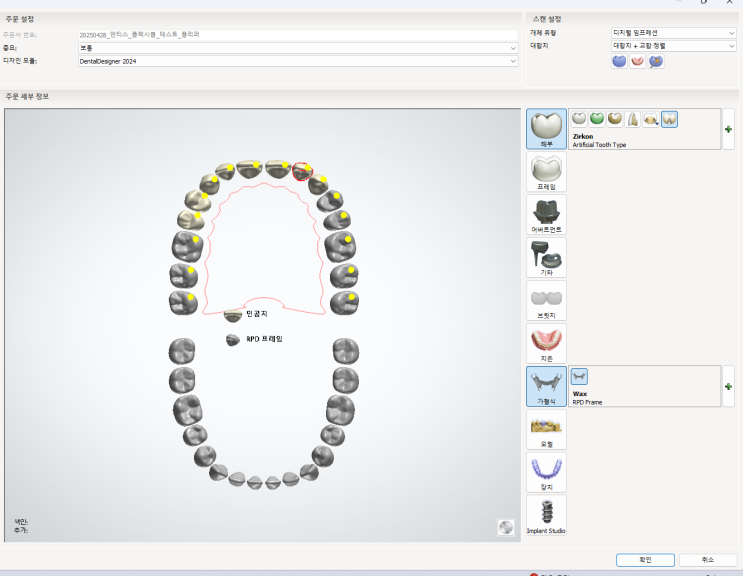
Task: Pick the veneer type icon
Action: [633, 119]
